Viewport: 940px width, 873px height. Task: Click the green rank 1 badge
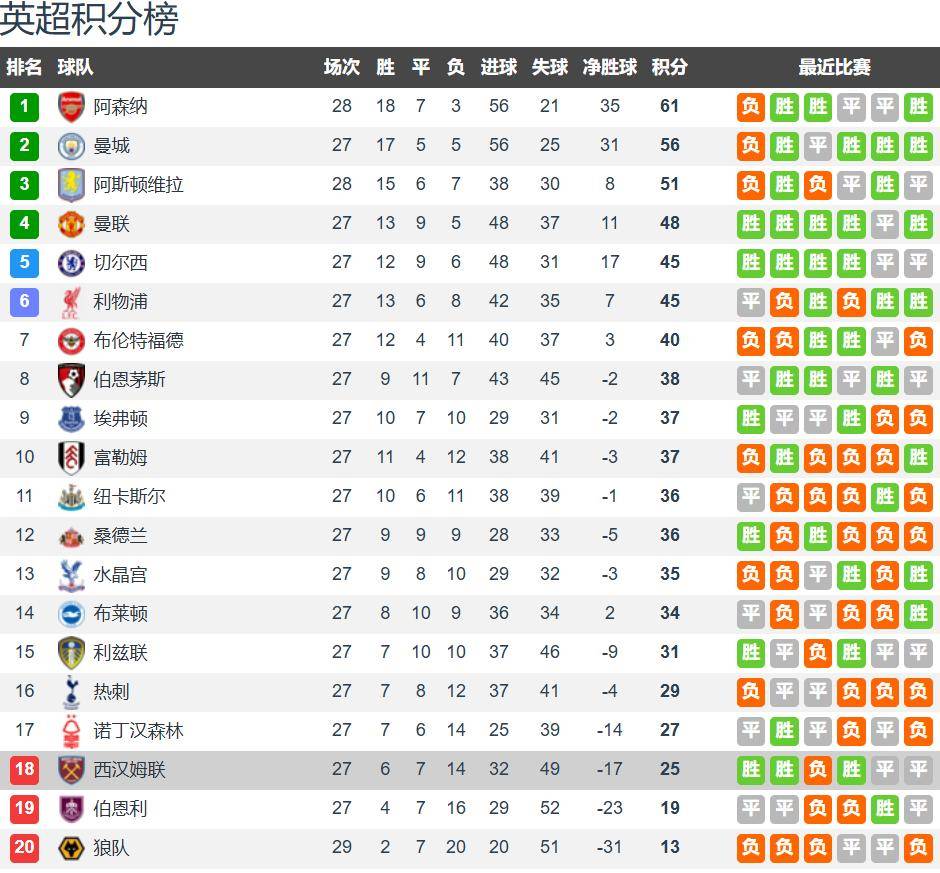24,107
